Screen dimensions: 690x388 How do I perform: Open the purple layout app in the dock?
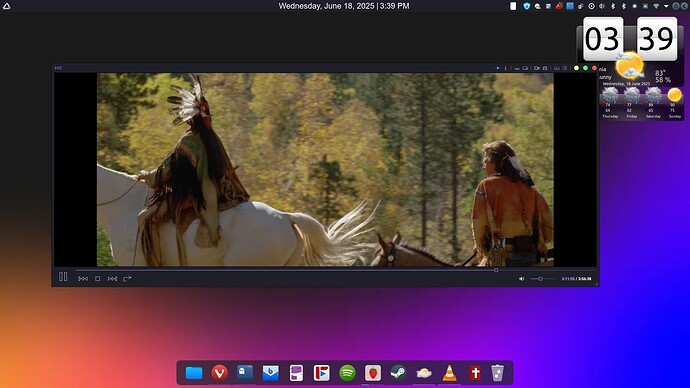296,373
